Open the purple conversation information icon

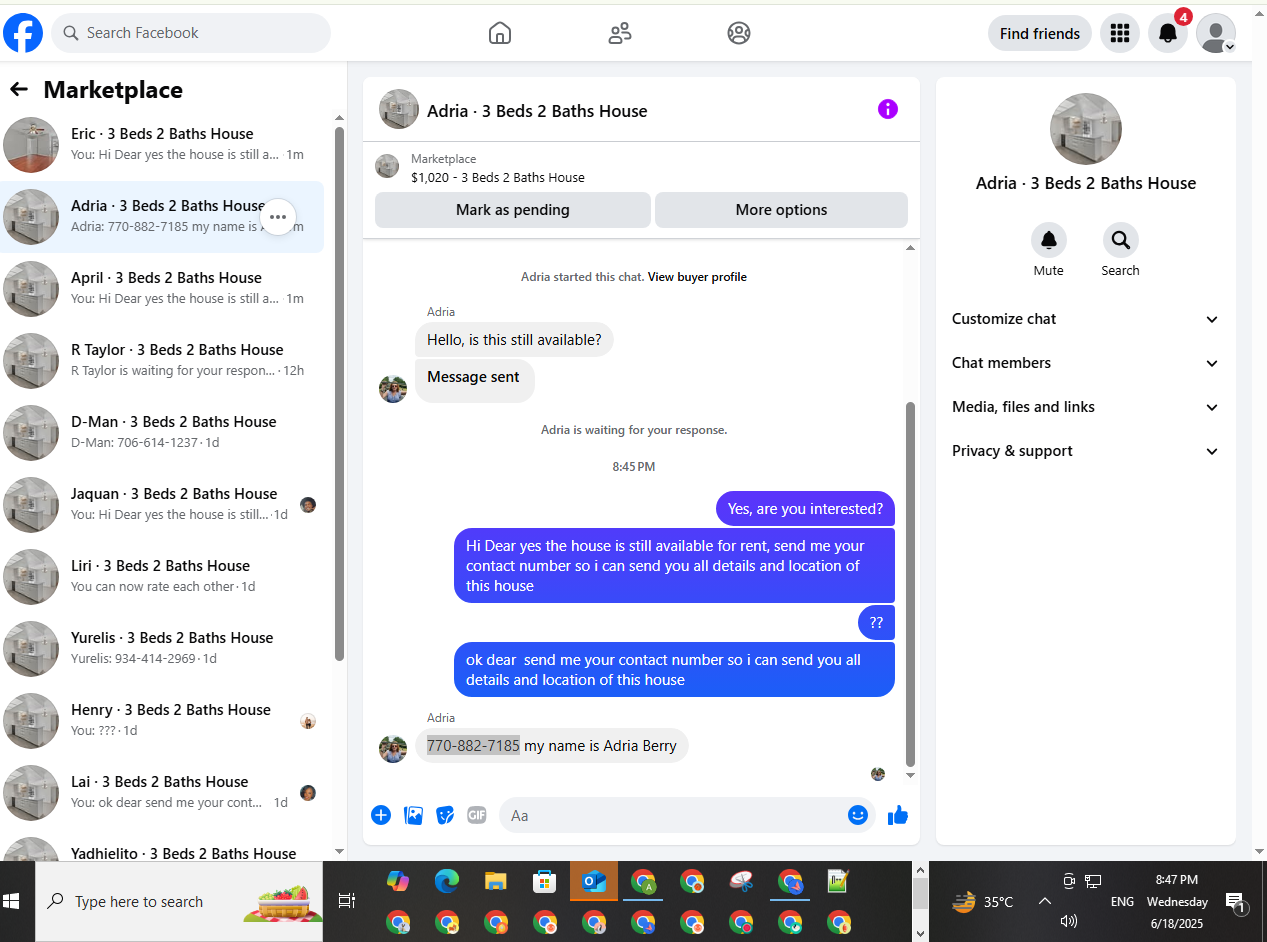pos(888,109)
